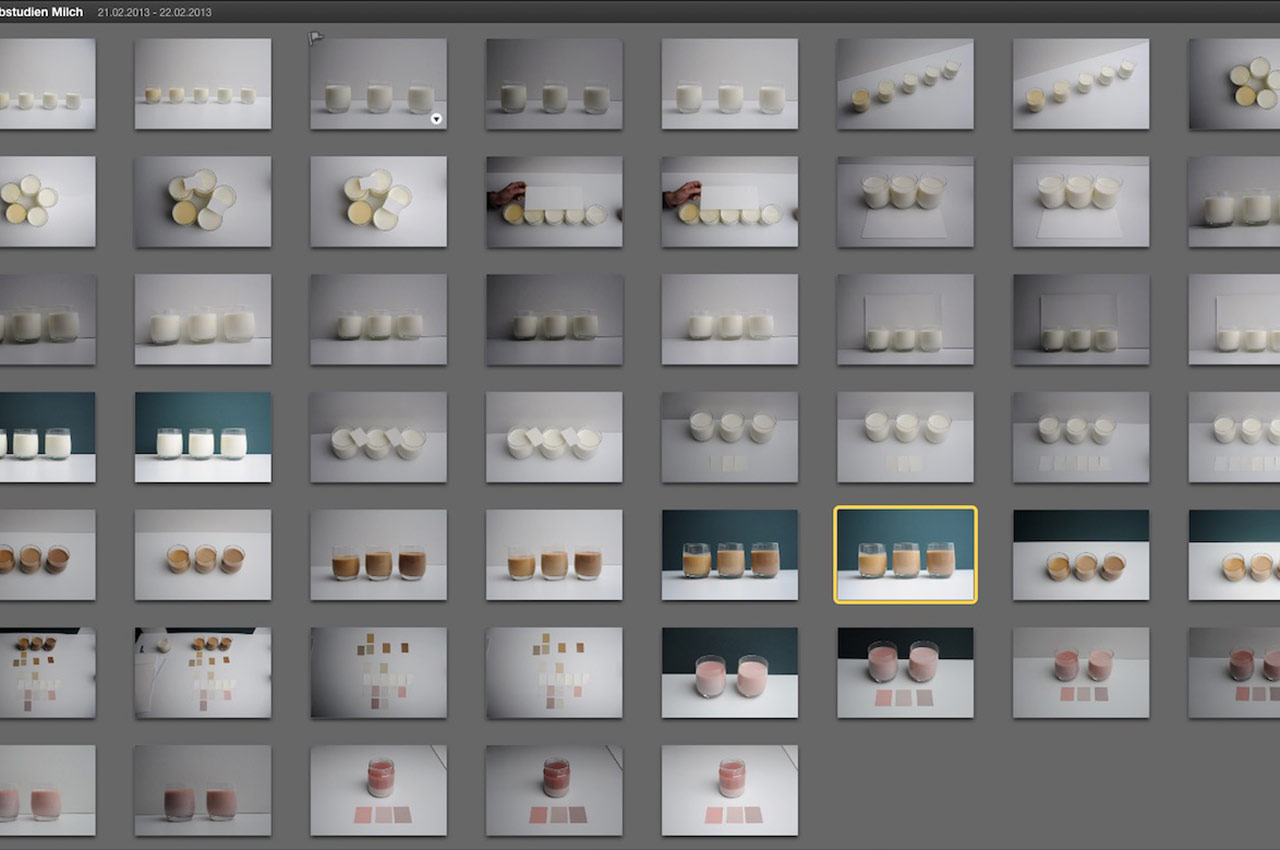Choose swatch layout photo with paper sheet
This screenshot has height=850, width=1280.
tap(202, 673)
